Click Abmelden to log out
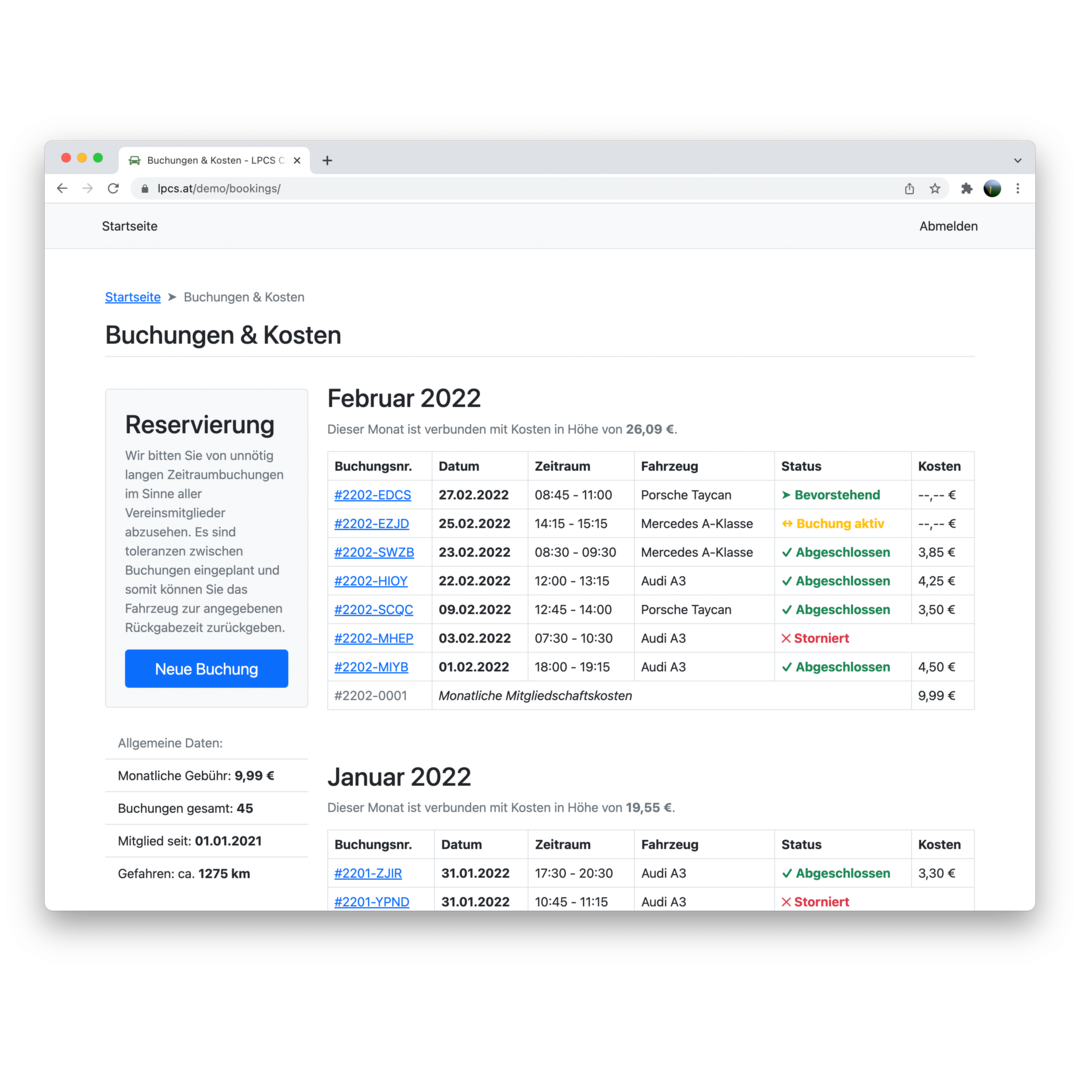This screenshot has height=1080, width=1080. (x=948, y=226)
